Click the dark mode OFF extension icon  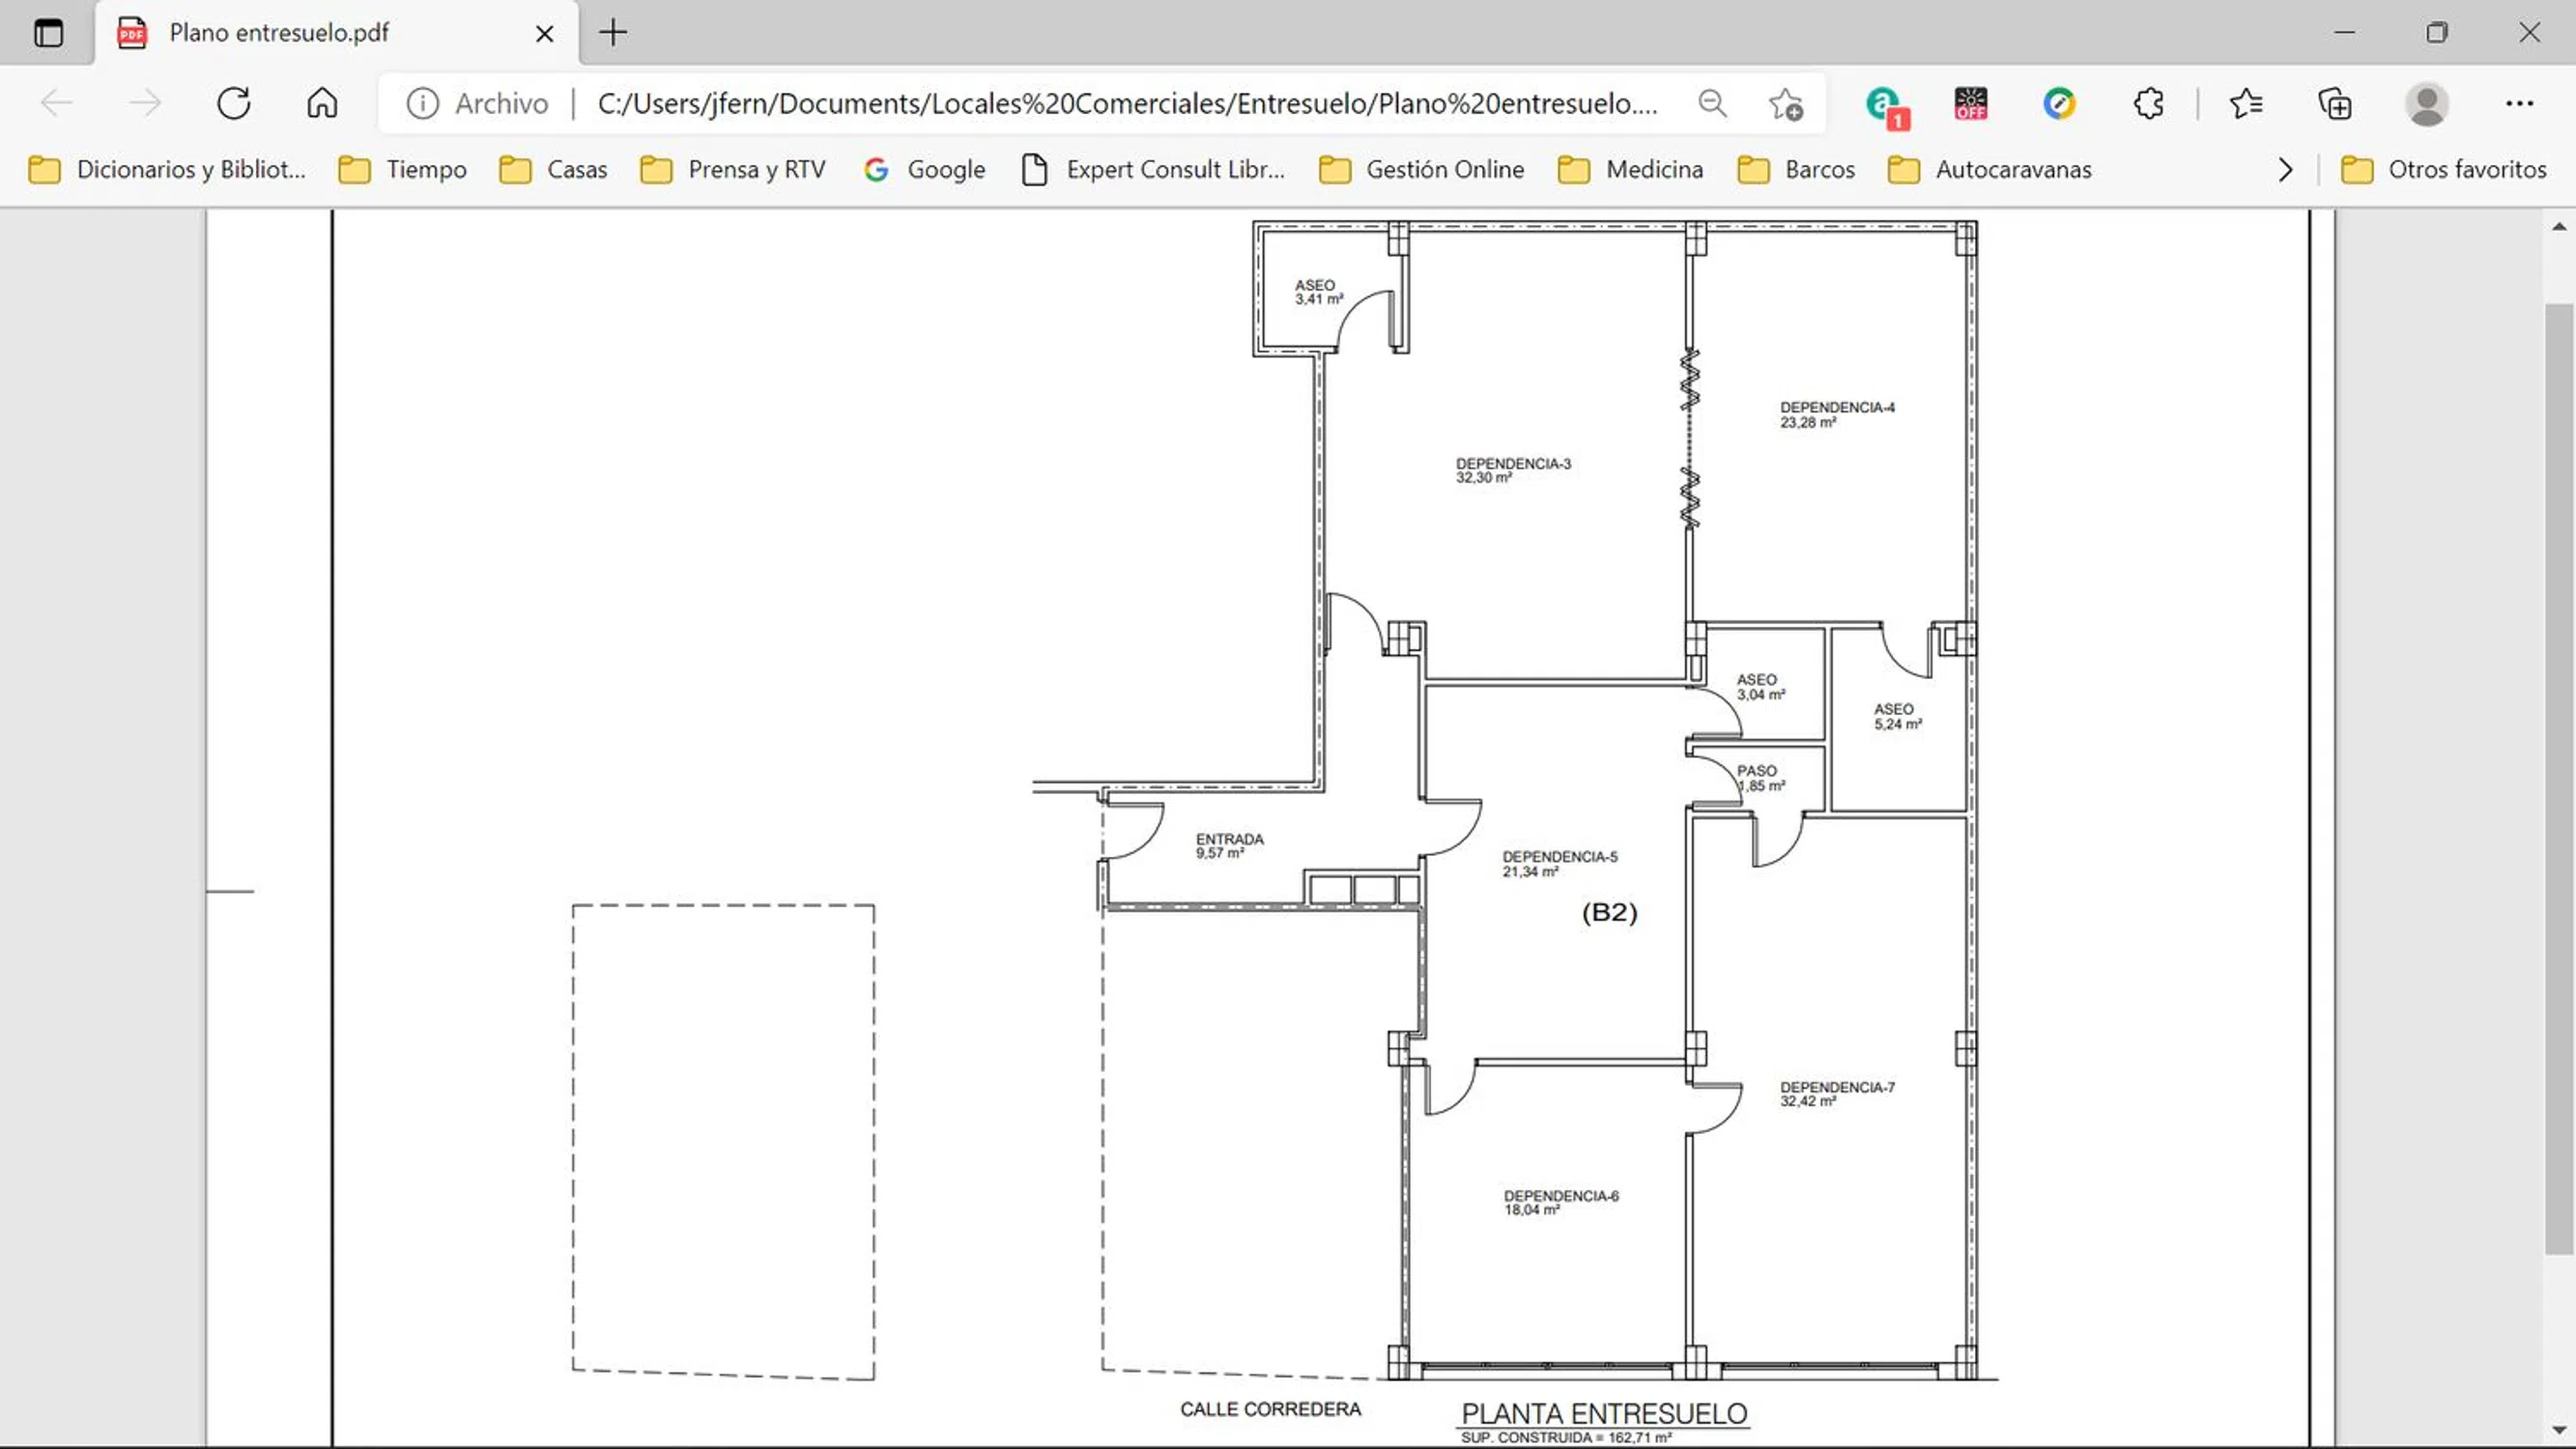[x=1970, y=103]
